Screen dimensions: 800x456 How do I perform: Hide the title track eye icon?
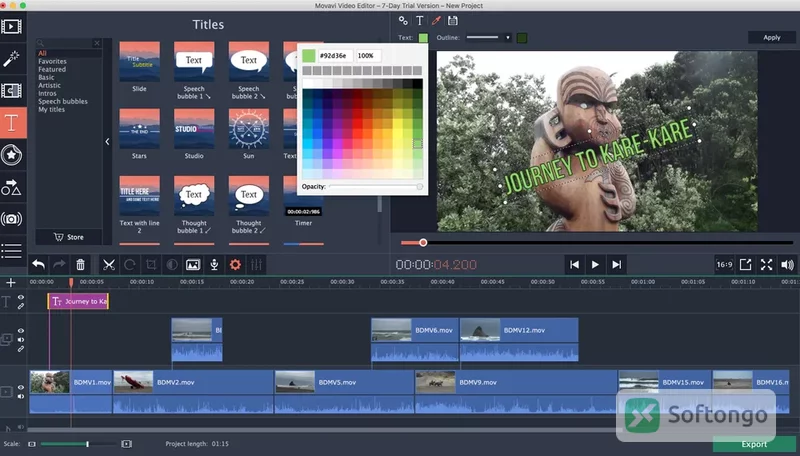(21, 297)
